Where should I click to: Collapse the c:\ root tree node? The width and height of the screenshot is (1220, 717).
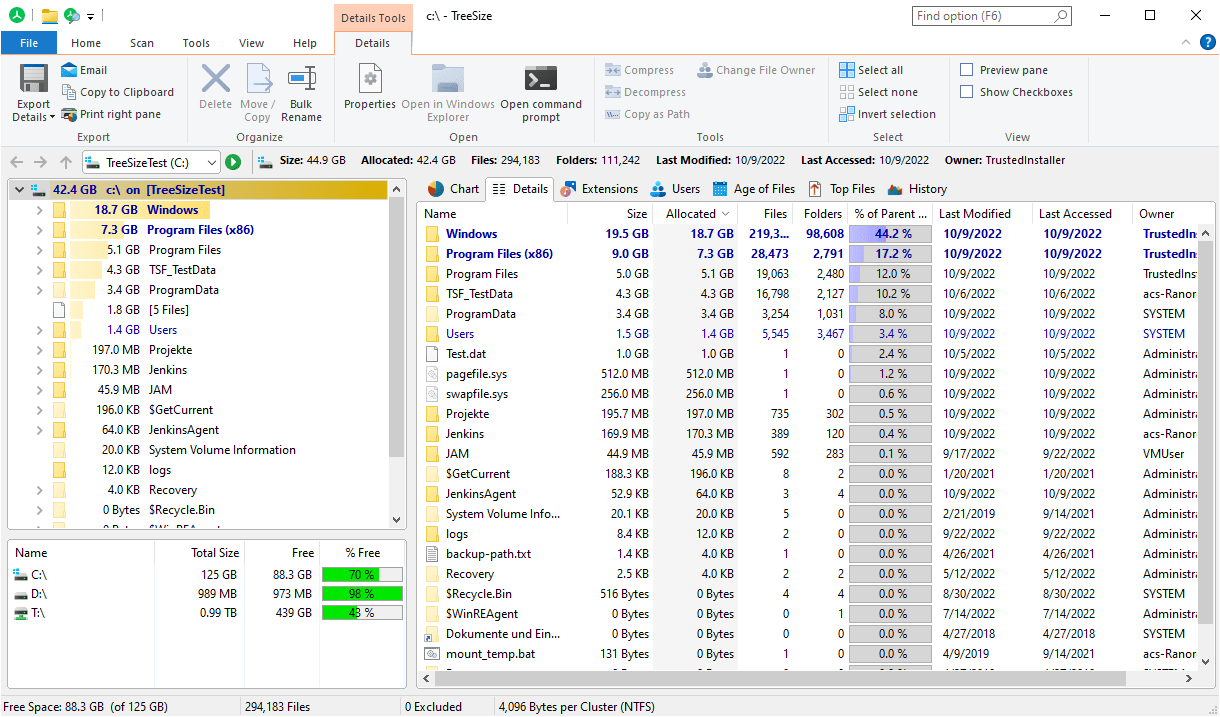tap(19, 190)
